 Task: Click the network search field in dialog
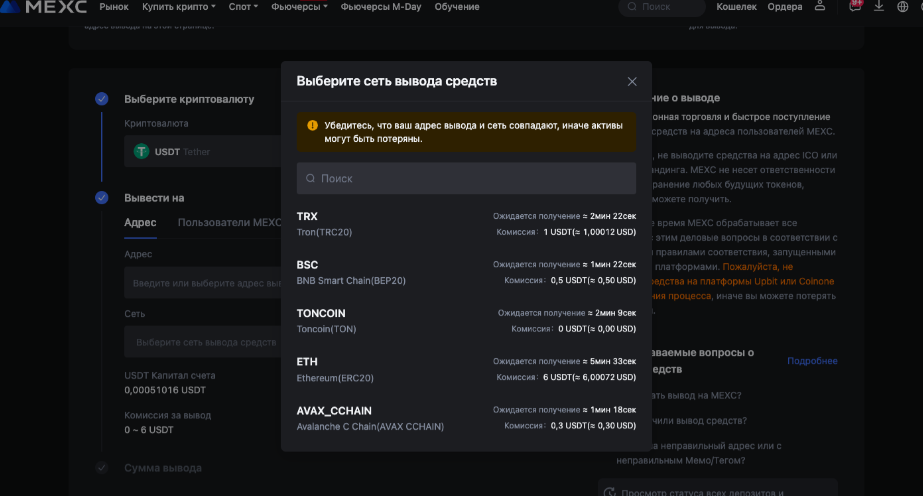[466, 178]
